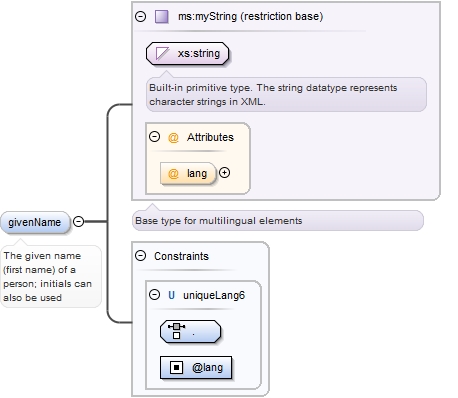Collapse the givenName element node

[78, 221]
